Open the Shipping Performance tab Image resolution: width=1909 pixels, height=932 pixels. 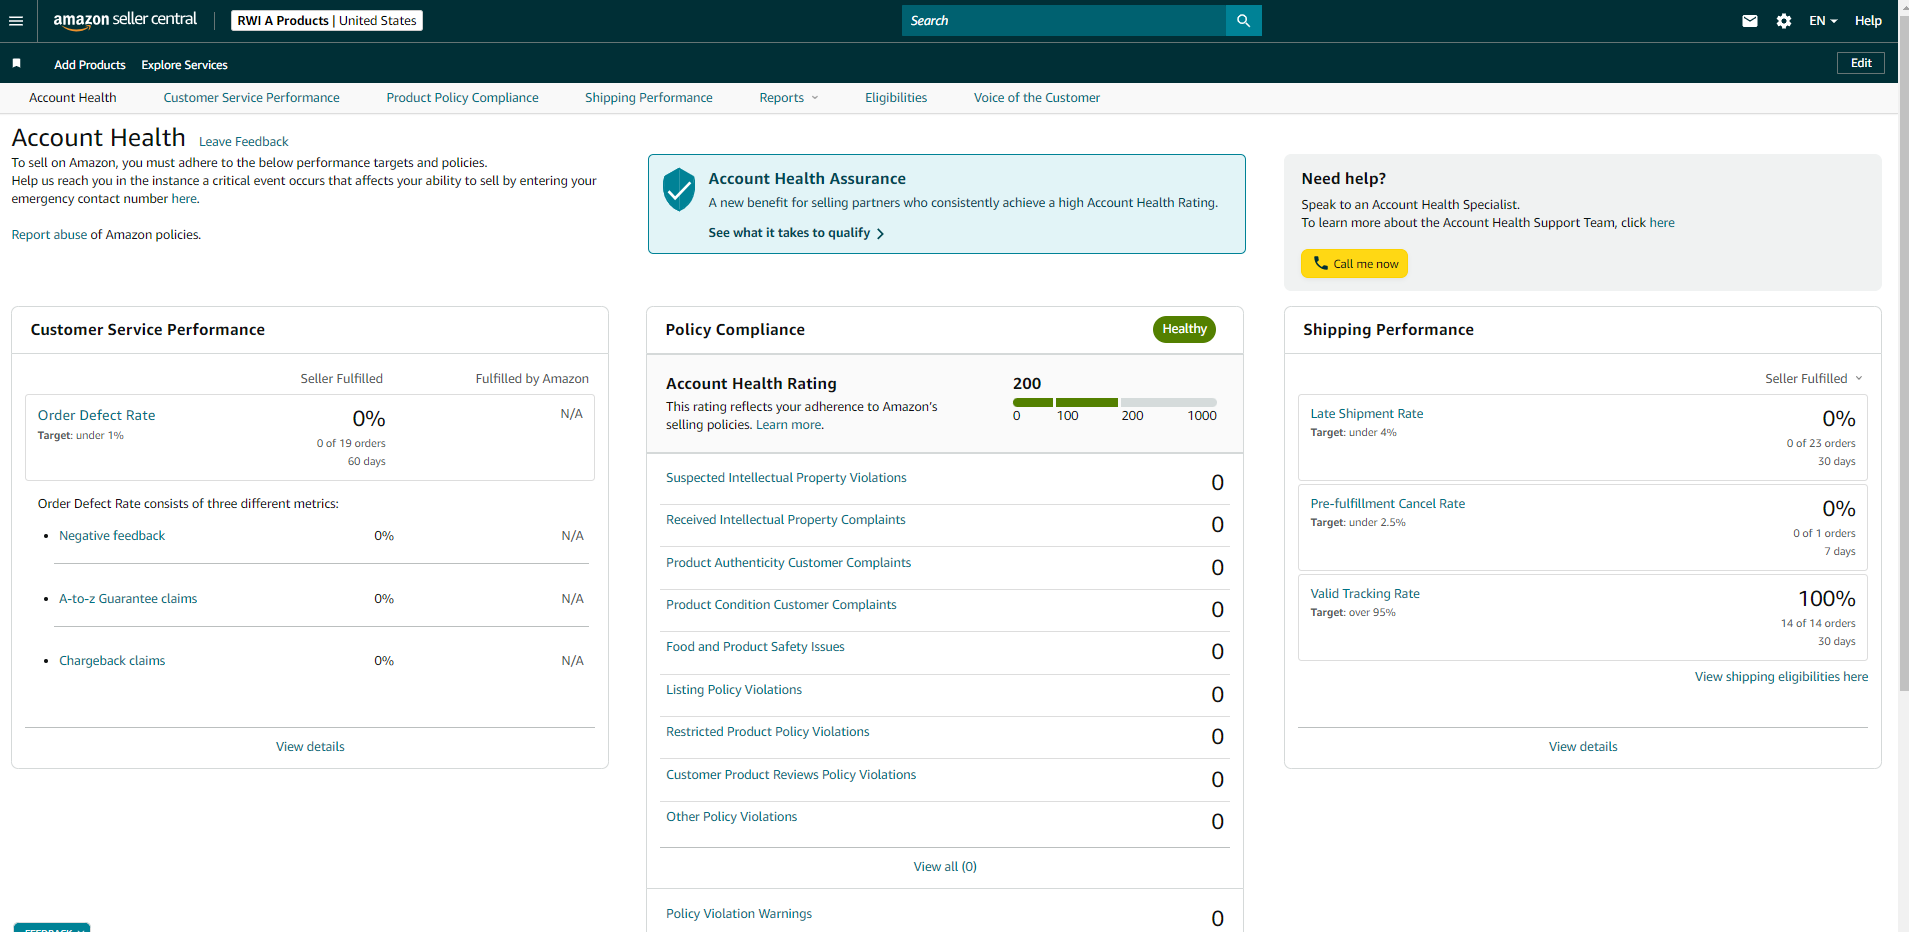[x=649, y=98]
